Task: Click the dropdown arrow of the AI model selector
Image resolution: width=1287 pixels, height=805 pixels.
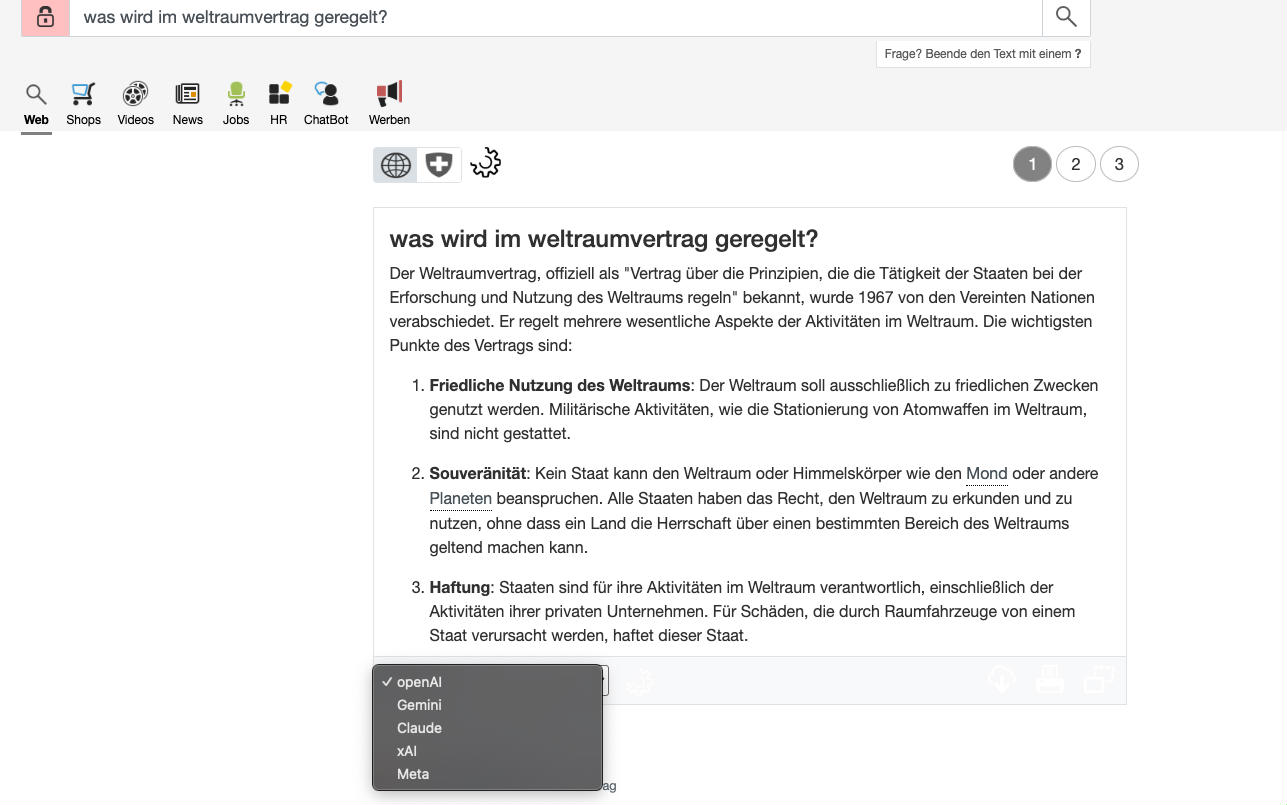Action: (604, 681)
